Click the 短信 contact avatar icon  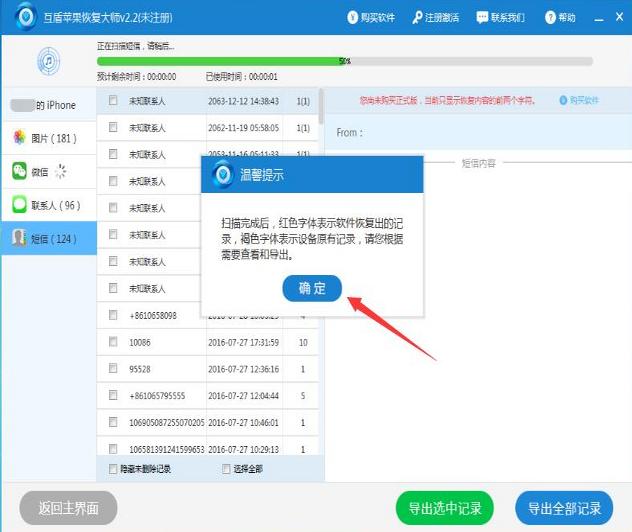[x=19, y=238]
